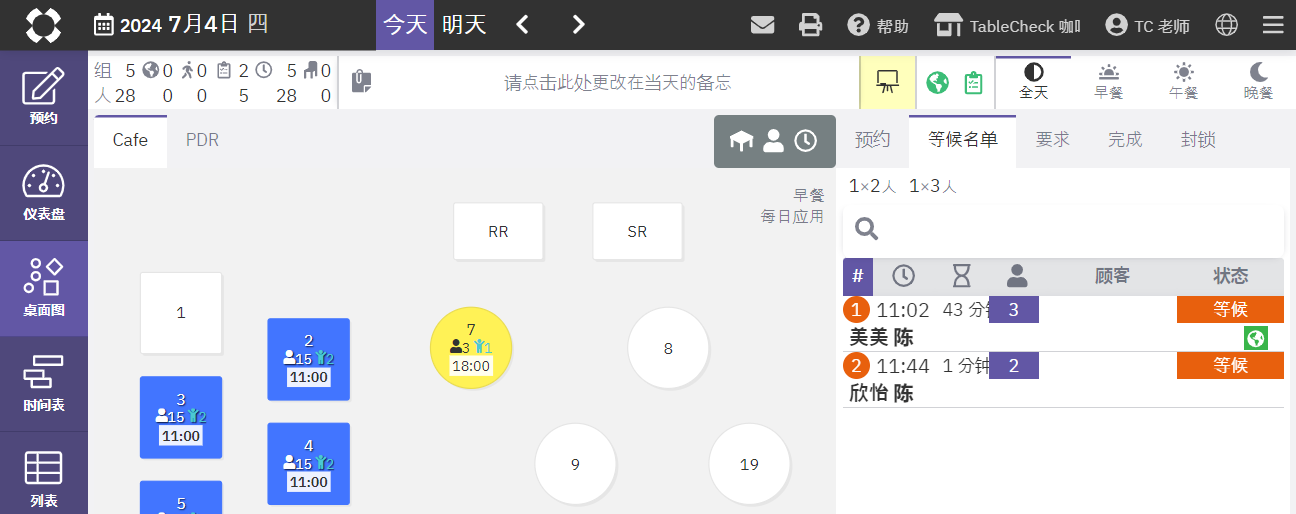Select square table 1
Viewport: 1296px width, 514px height.
click(x=181, y=313)
